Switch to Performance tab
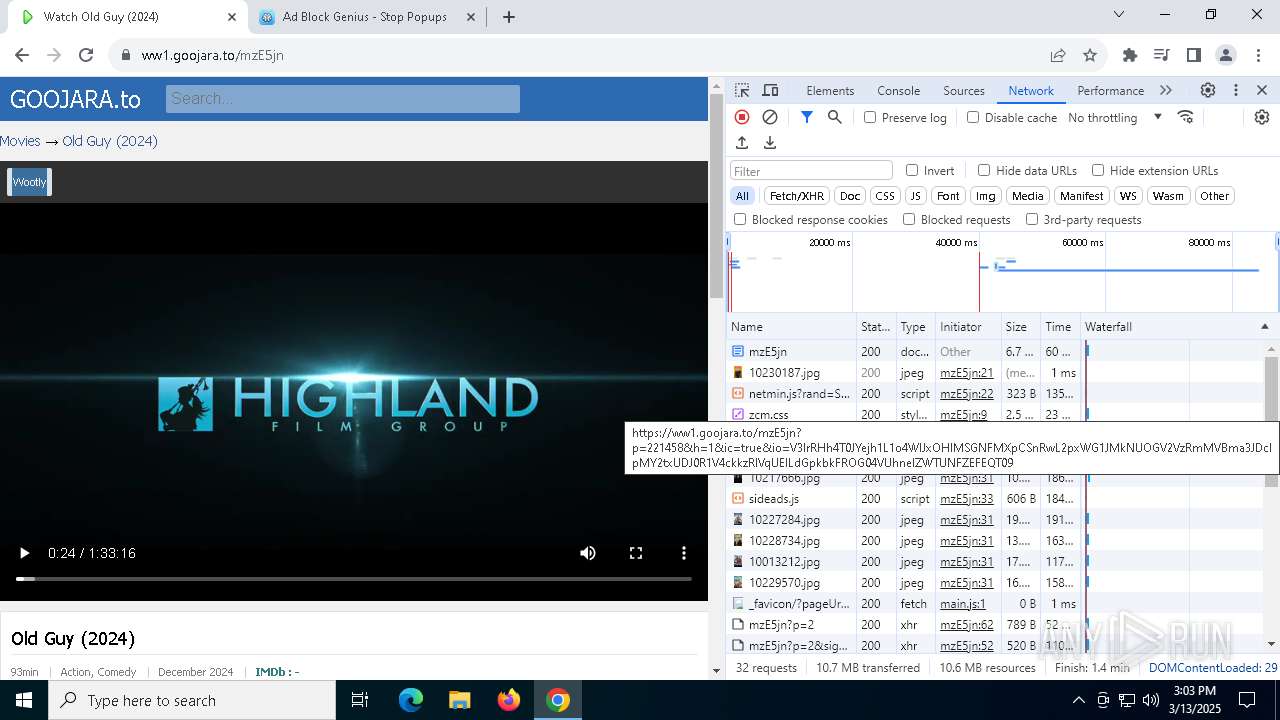Image resolution: width=1280 pixels, height=720 pixels. tap(1110, 90)
